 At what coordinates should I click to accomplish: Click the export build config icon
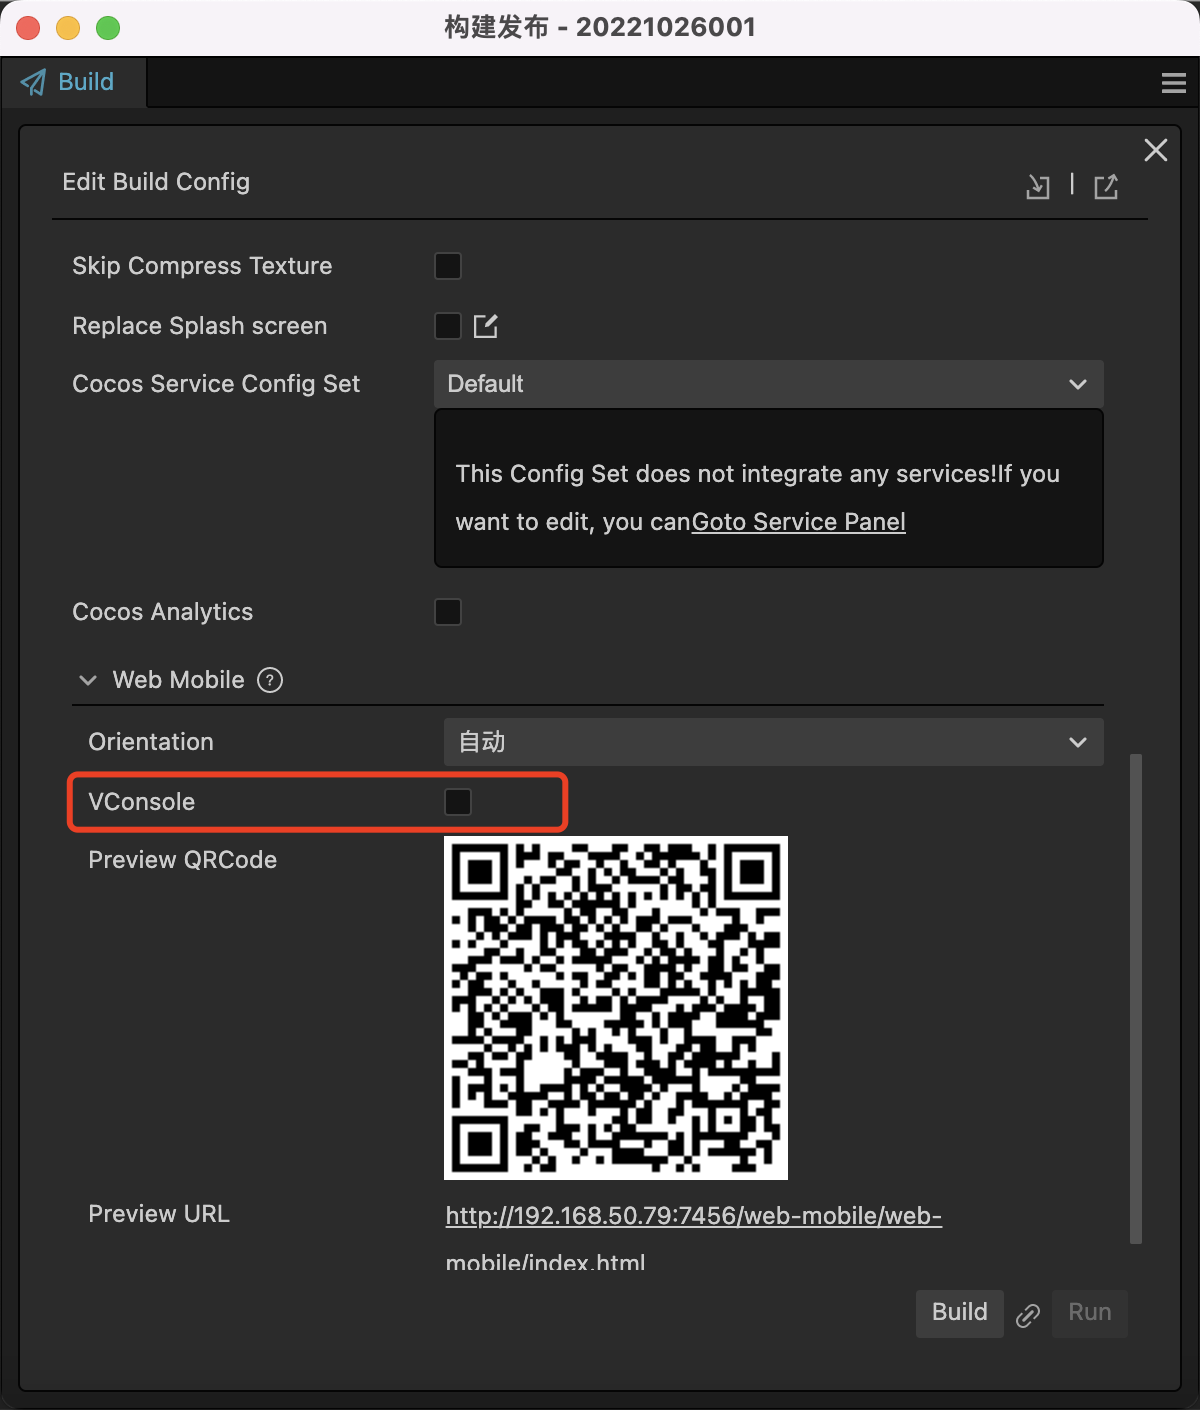click(x=1106, y=187)
